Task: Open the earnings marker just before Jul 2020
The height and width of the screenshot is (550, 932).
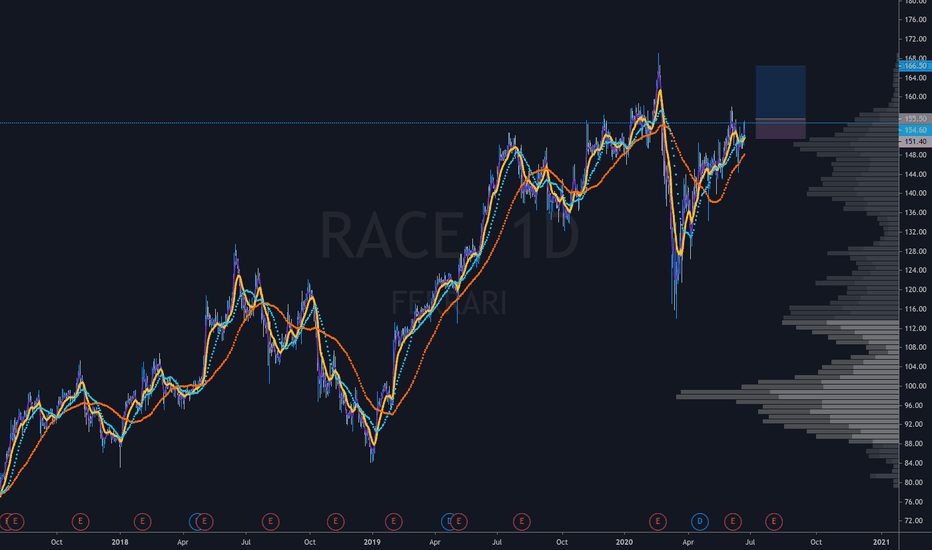Action: pyautogui.click(x=732, y=522)
